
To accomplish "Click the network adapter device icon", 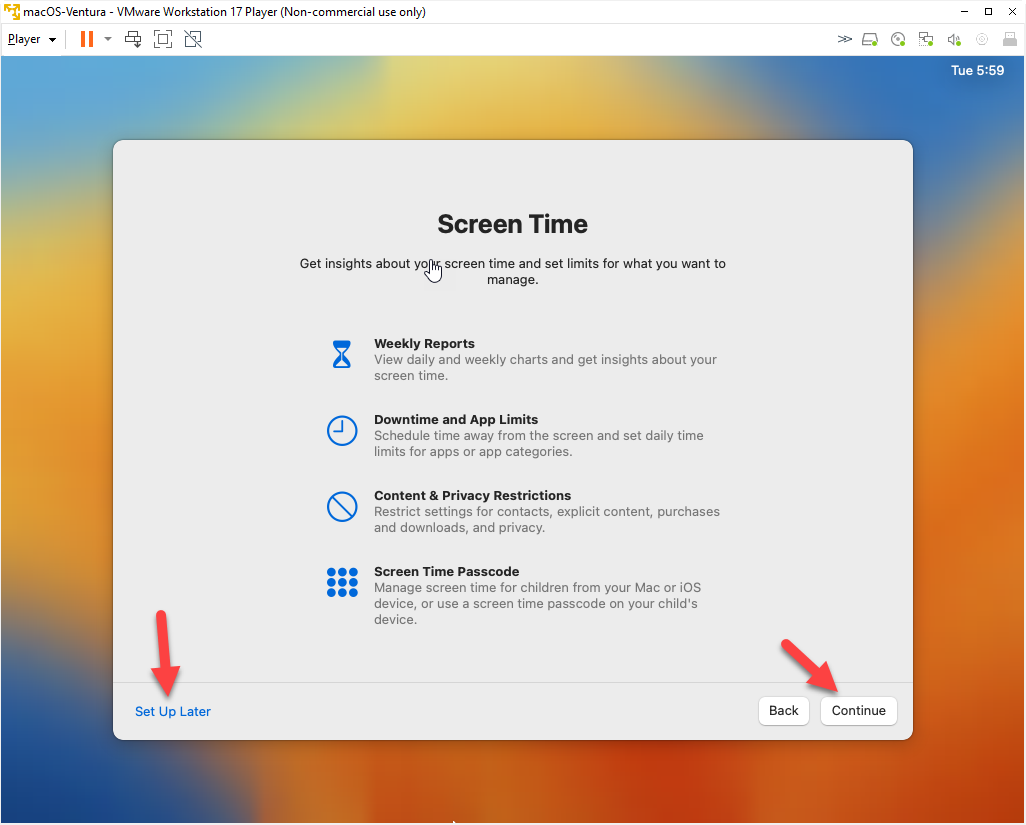I will [x=926, y=39].
